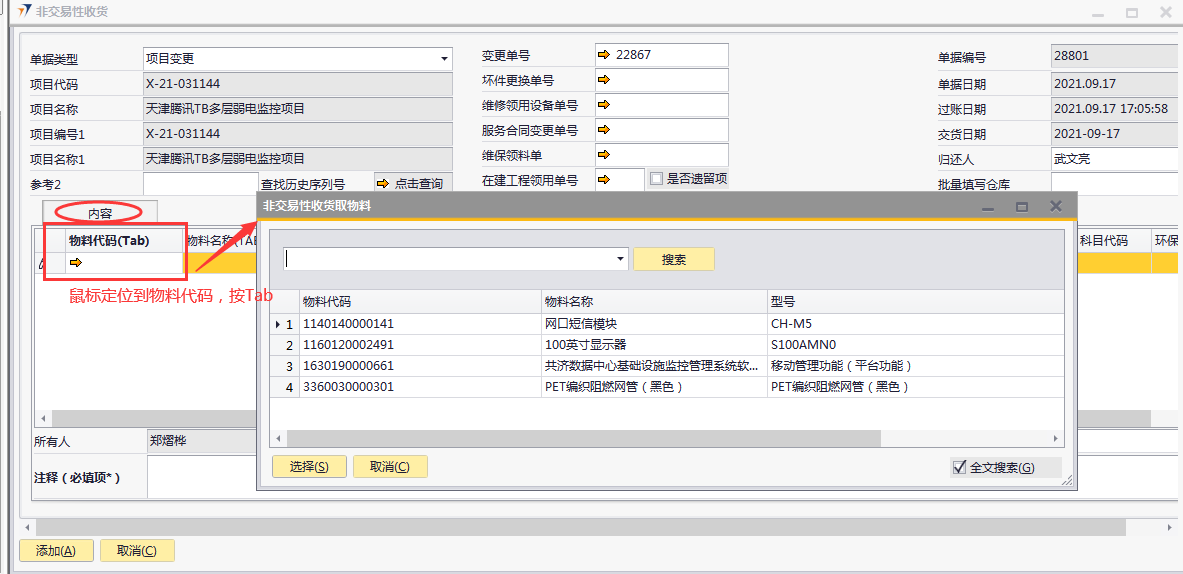Click the arrow icon in 物料代码 cell
Image resolution: width=1183 pixels, height=574 pixels.
pos(75,263)
